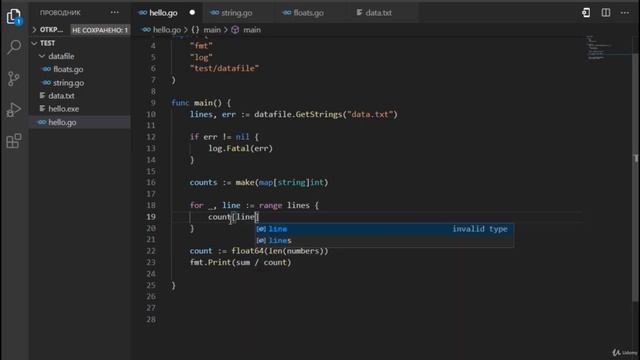Click on 'for _, line := range' line
The height and width of the screenshot is (360, 640).
tap(254, 205)
